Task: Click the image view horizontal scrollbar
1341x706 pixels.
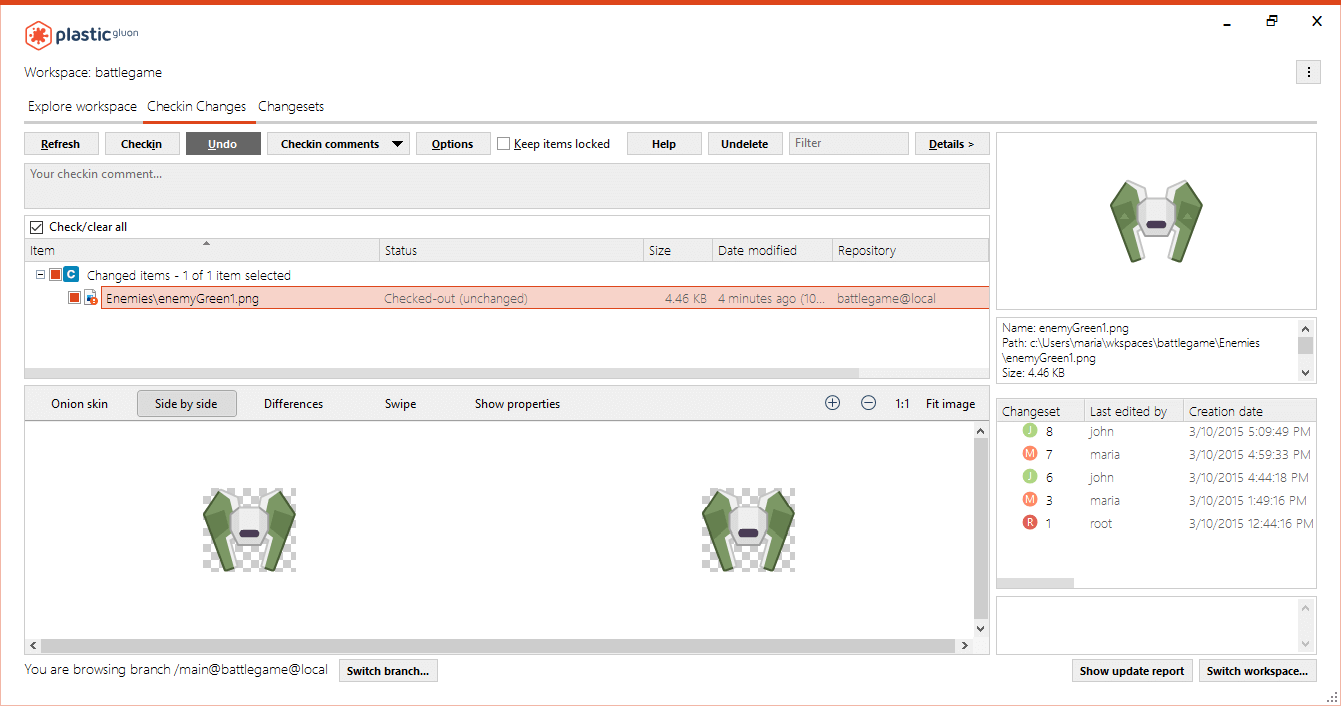Action: tap(499, 646)
